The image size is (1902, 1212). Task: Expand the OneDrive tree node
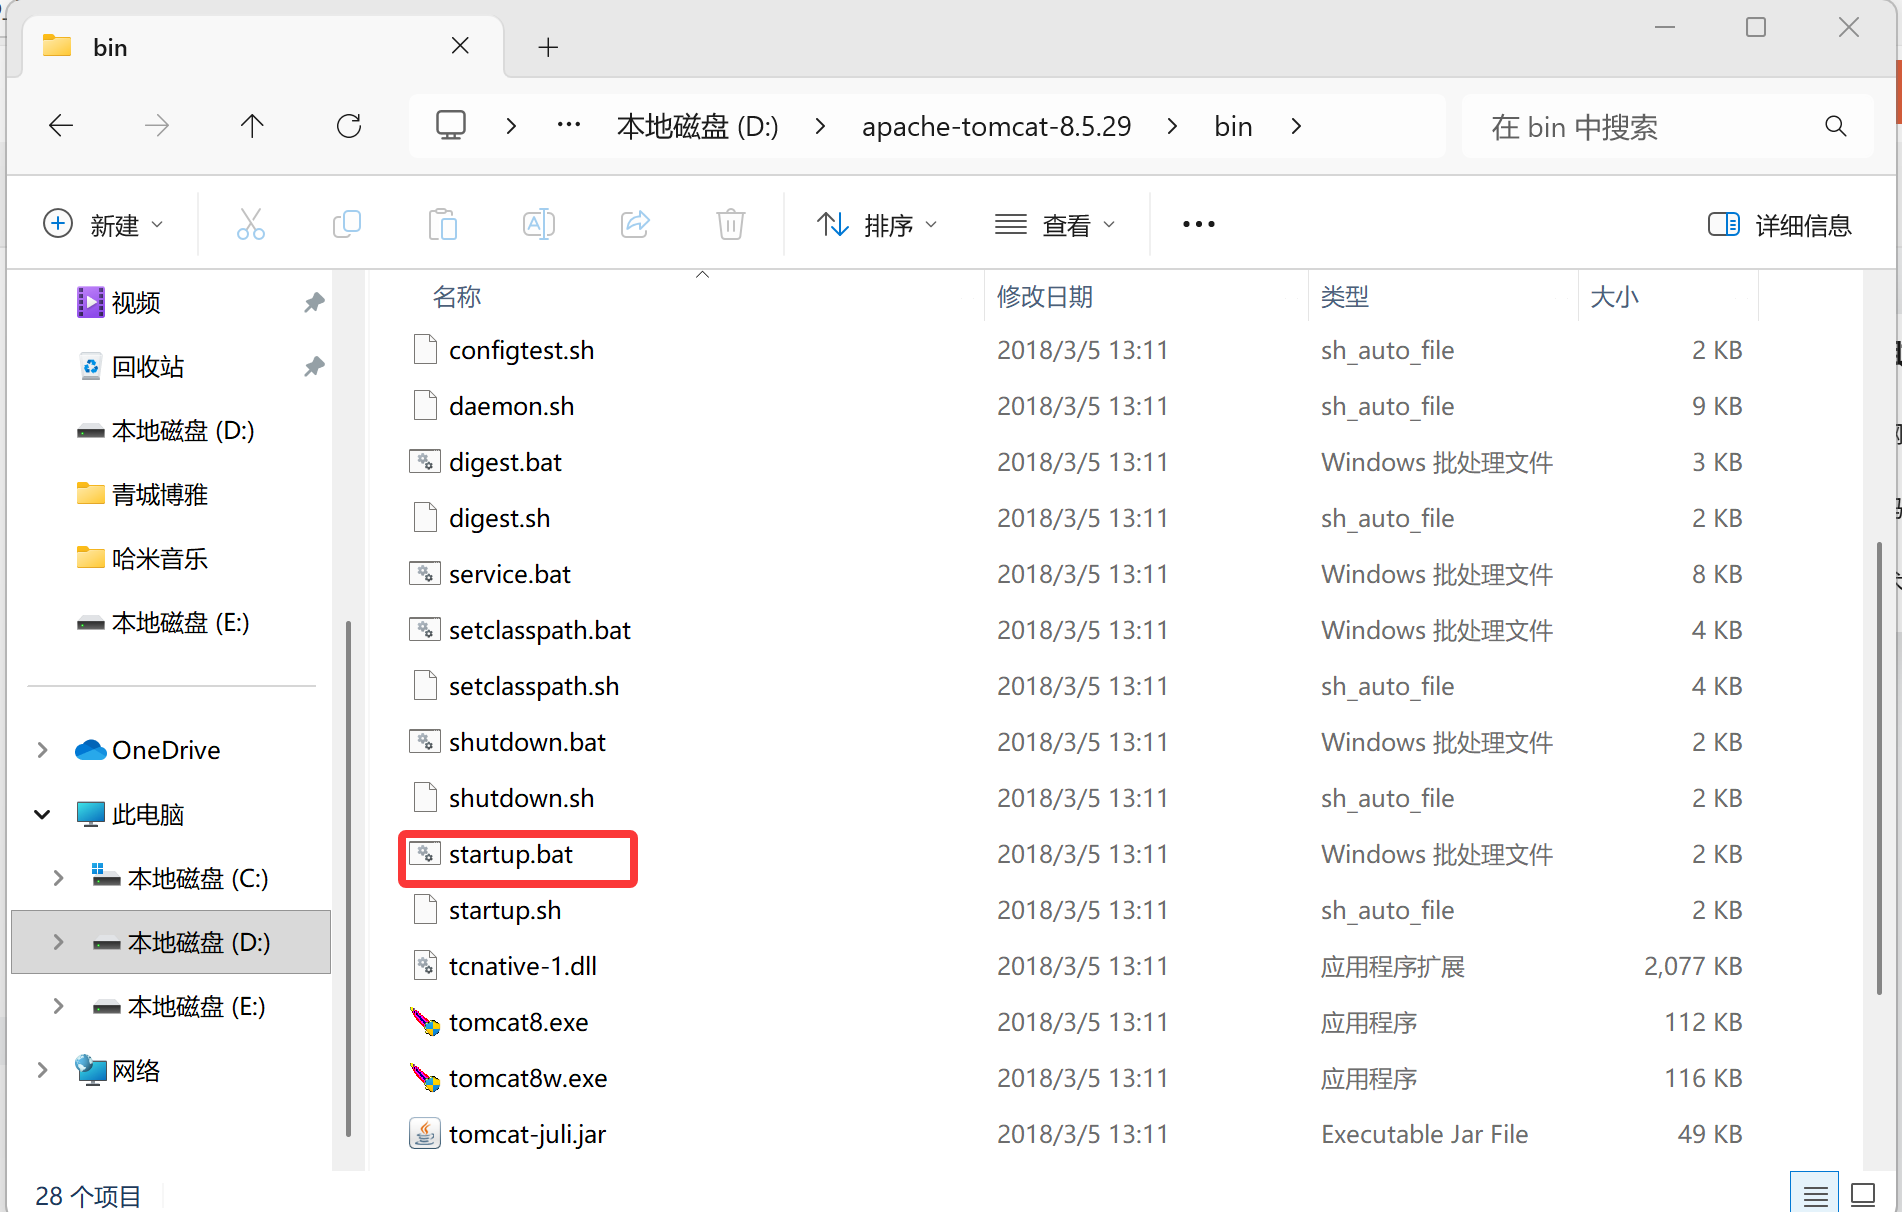(x=42, y=750)
